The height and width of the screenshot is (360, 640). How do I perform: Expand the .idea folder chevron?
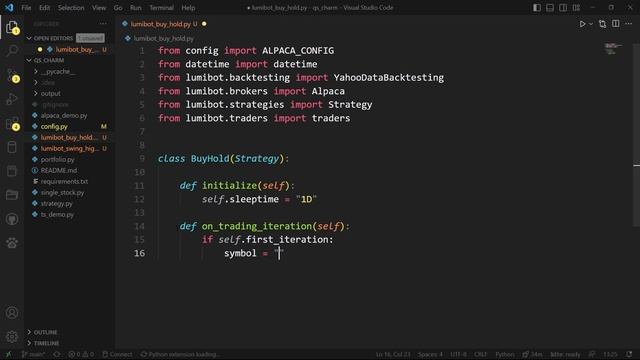pyautogui.click(x=36, y=82)
